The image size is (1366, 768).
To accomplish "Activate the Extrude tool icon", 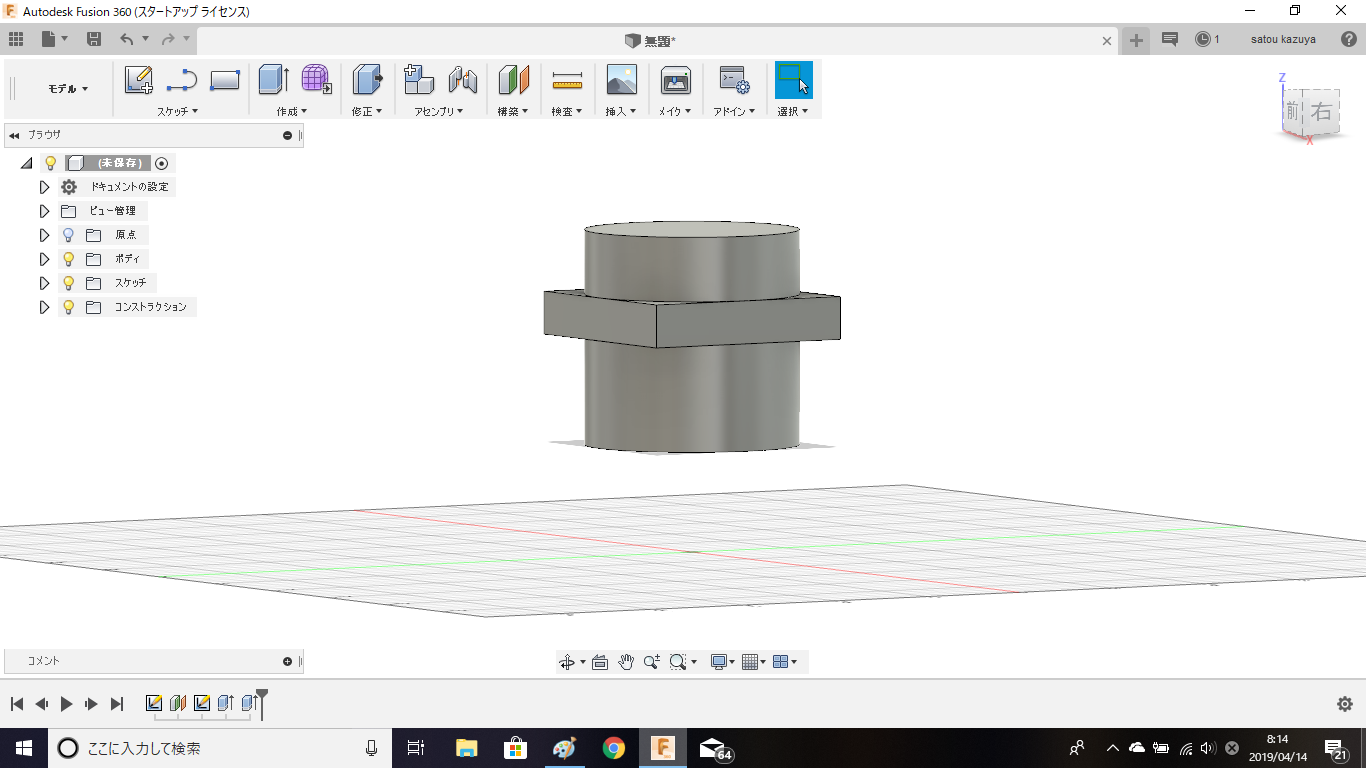I will click(273, 80).
